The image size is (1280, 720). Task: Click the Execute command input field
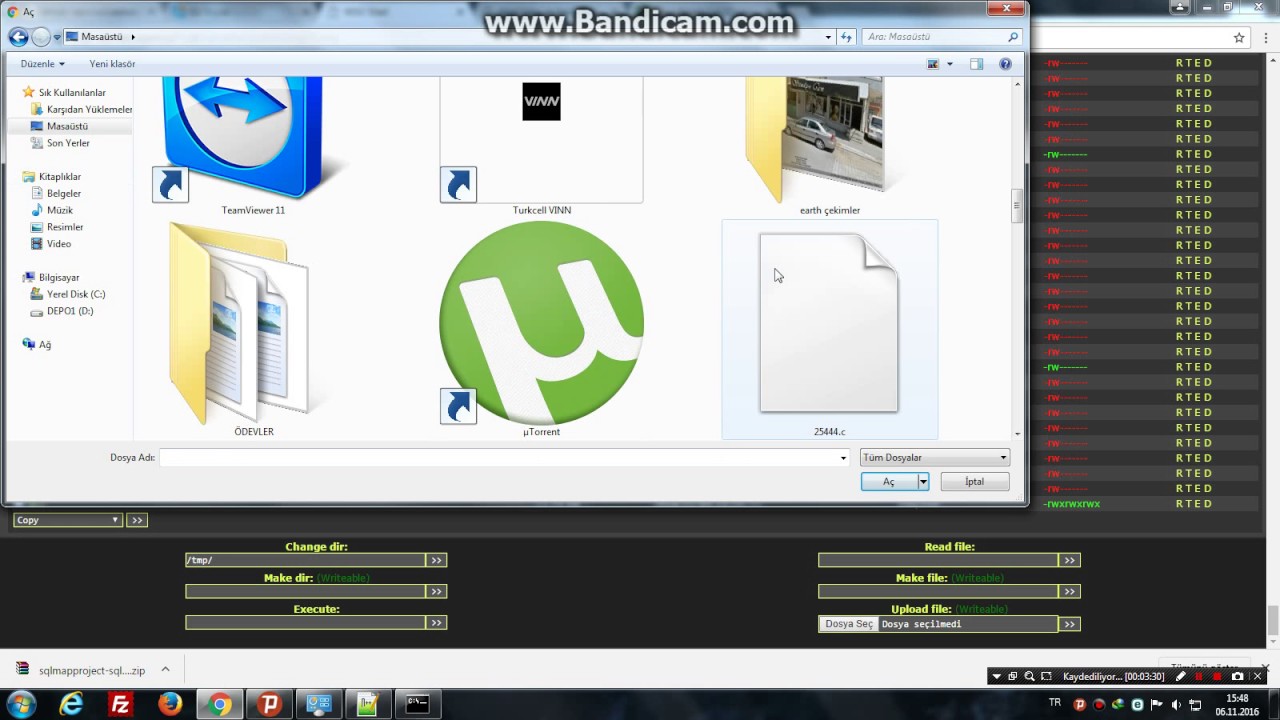tap(305, 622)
